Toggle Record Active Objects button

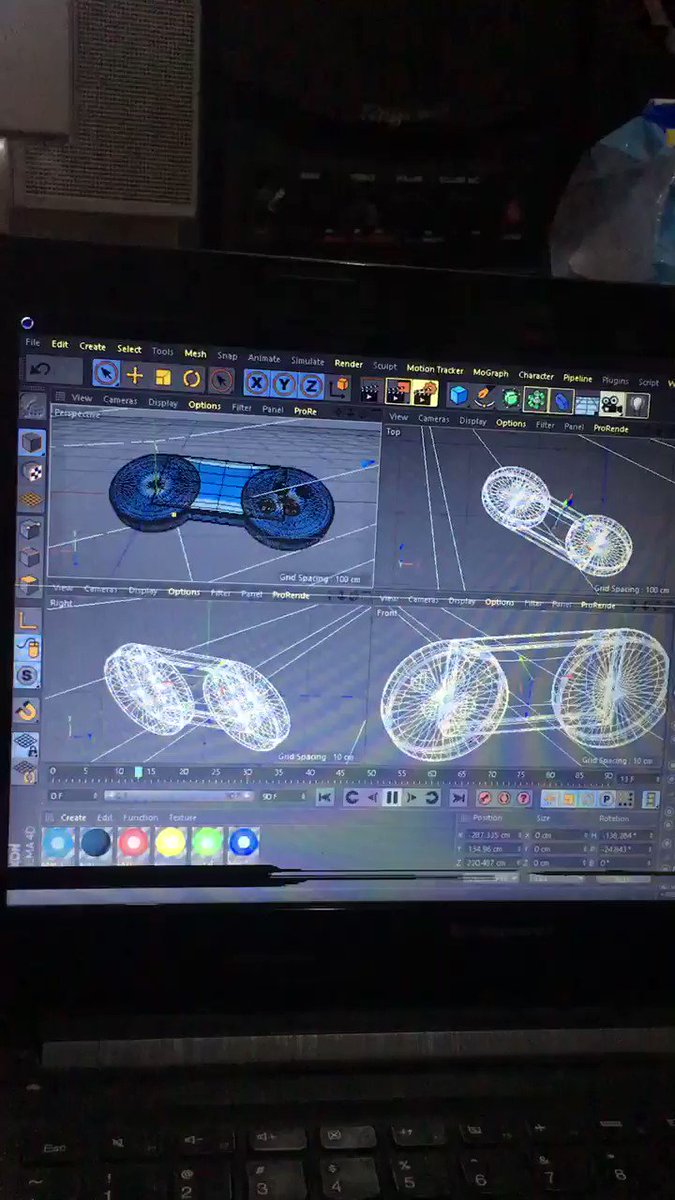[x=485, y=798]
